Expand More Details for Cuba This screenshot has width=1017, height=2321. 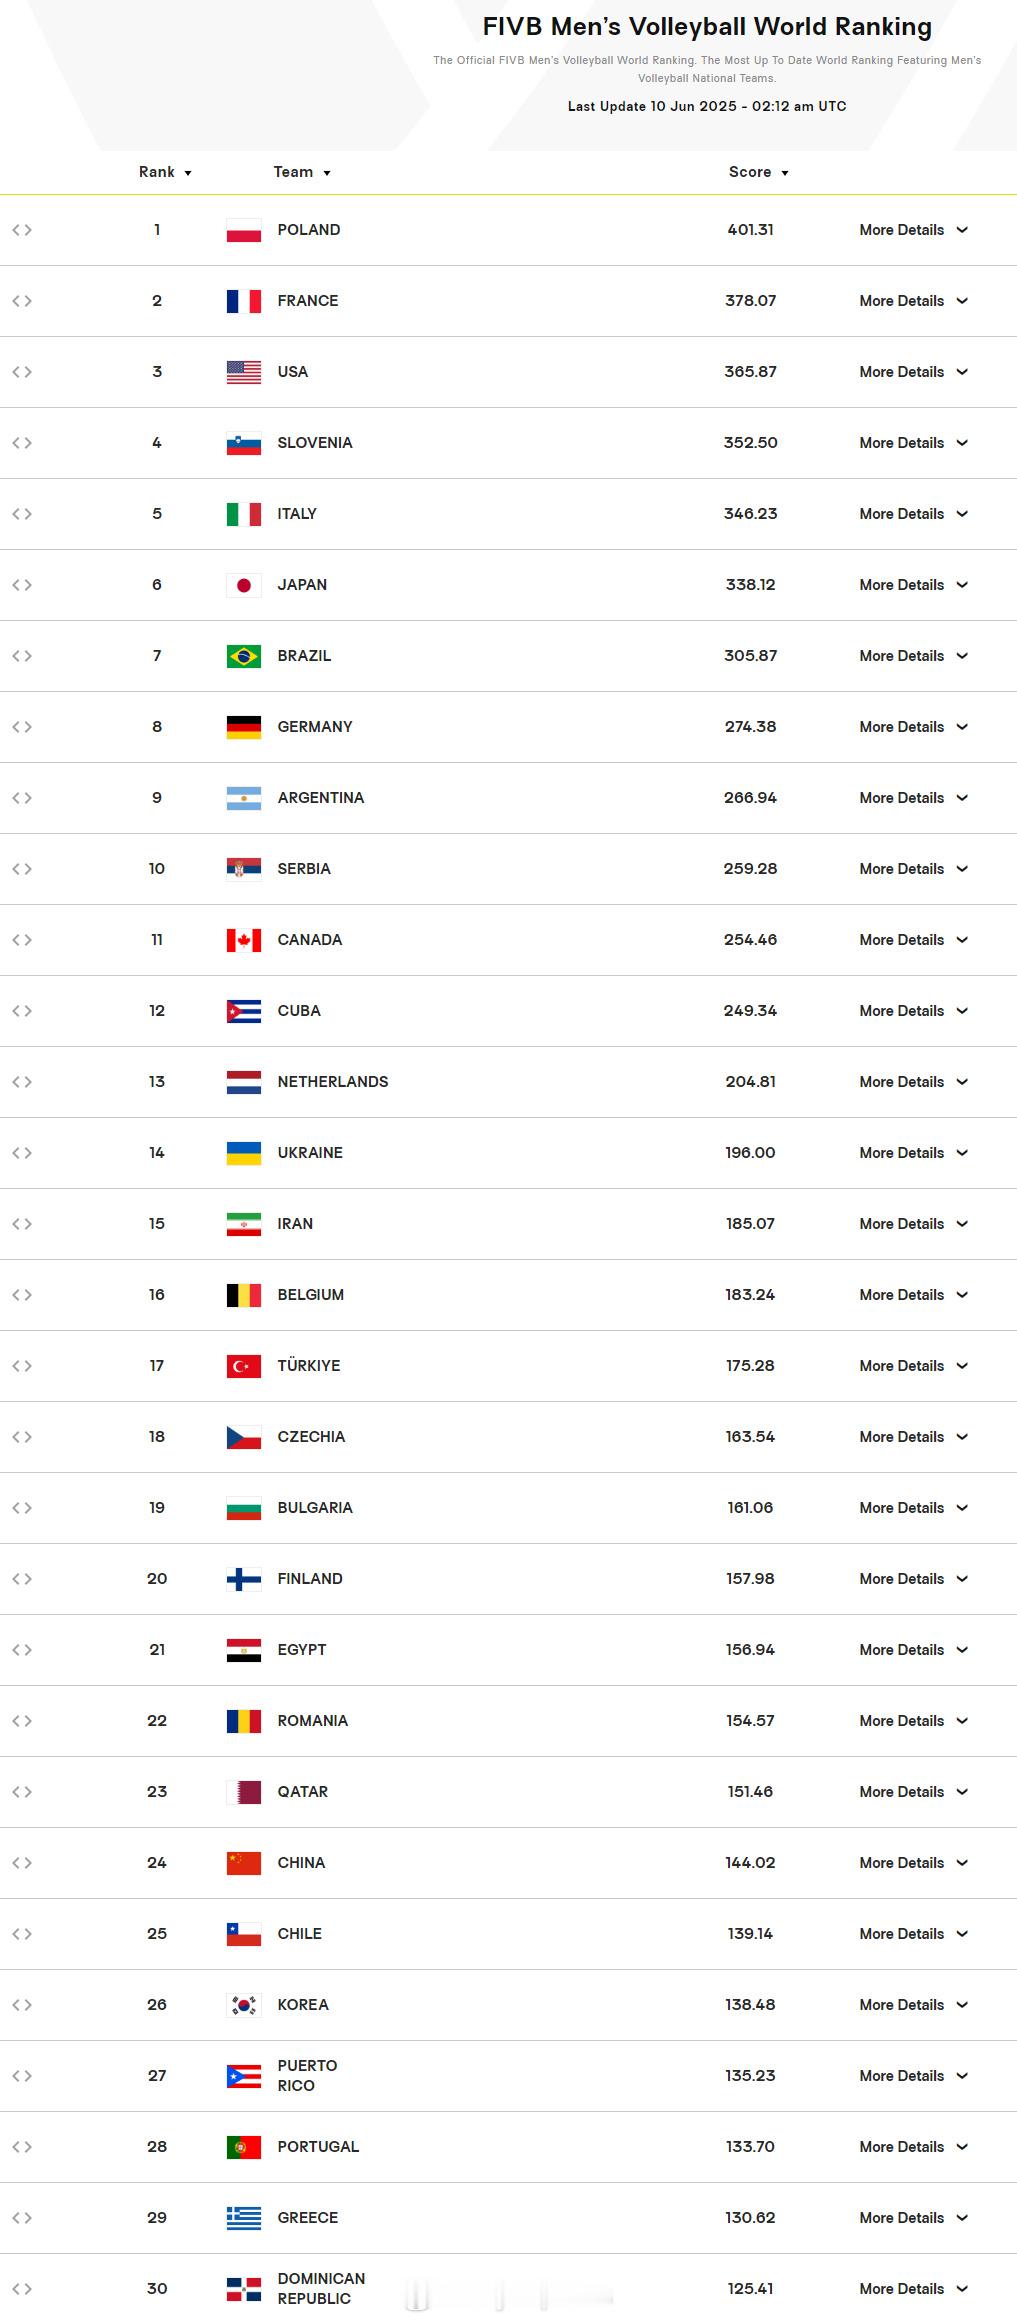(x=914, y=1011)
